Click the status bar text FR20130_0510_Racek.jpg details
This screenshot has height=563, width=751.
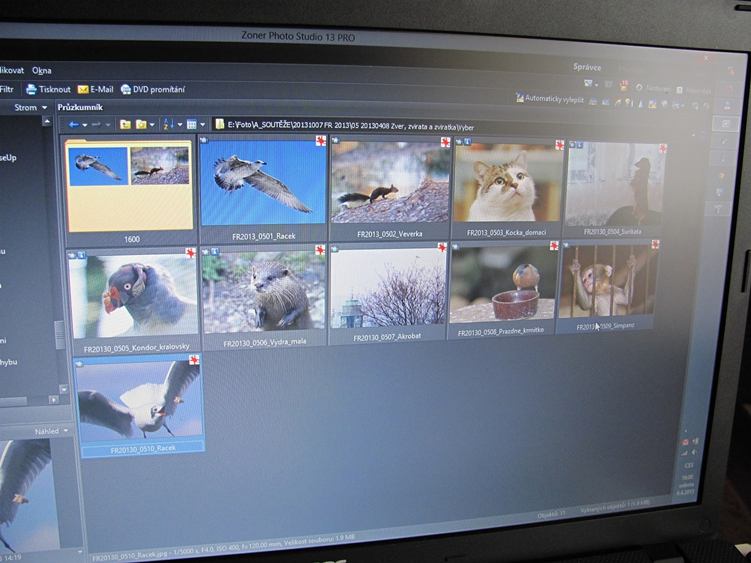223,548
